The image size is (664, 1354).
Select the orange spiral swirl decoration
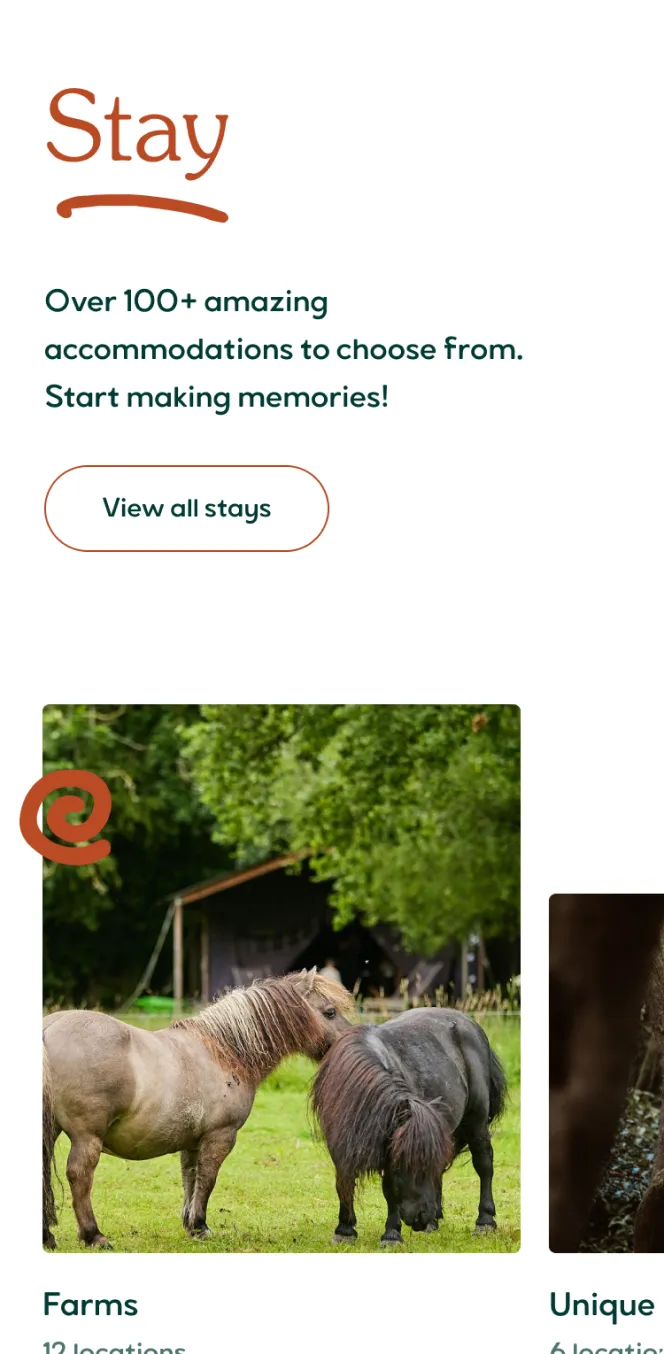pos(66,817)
